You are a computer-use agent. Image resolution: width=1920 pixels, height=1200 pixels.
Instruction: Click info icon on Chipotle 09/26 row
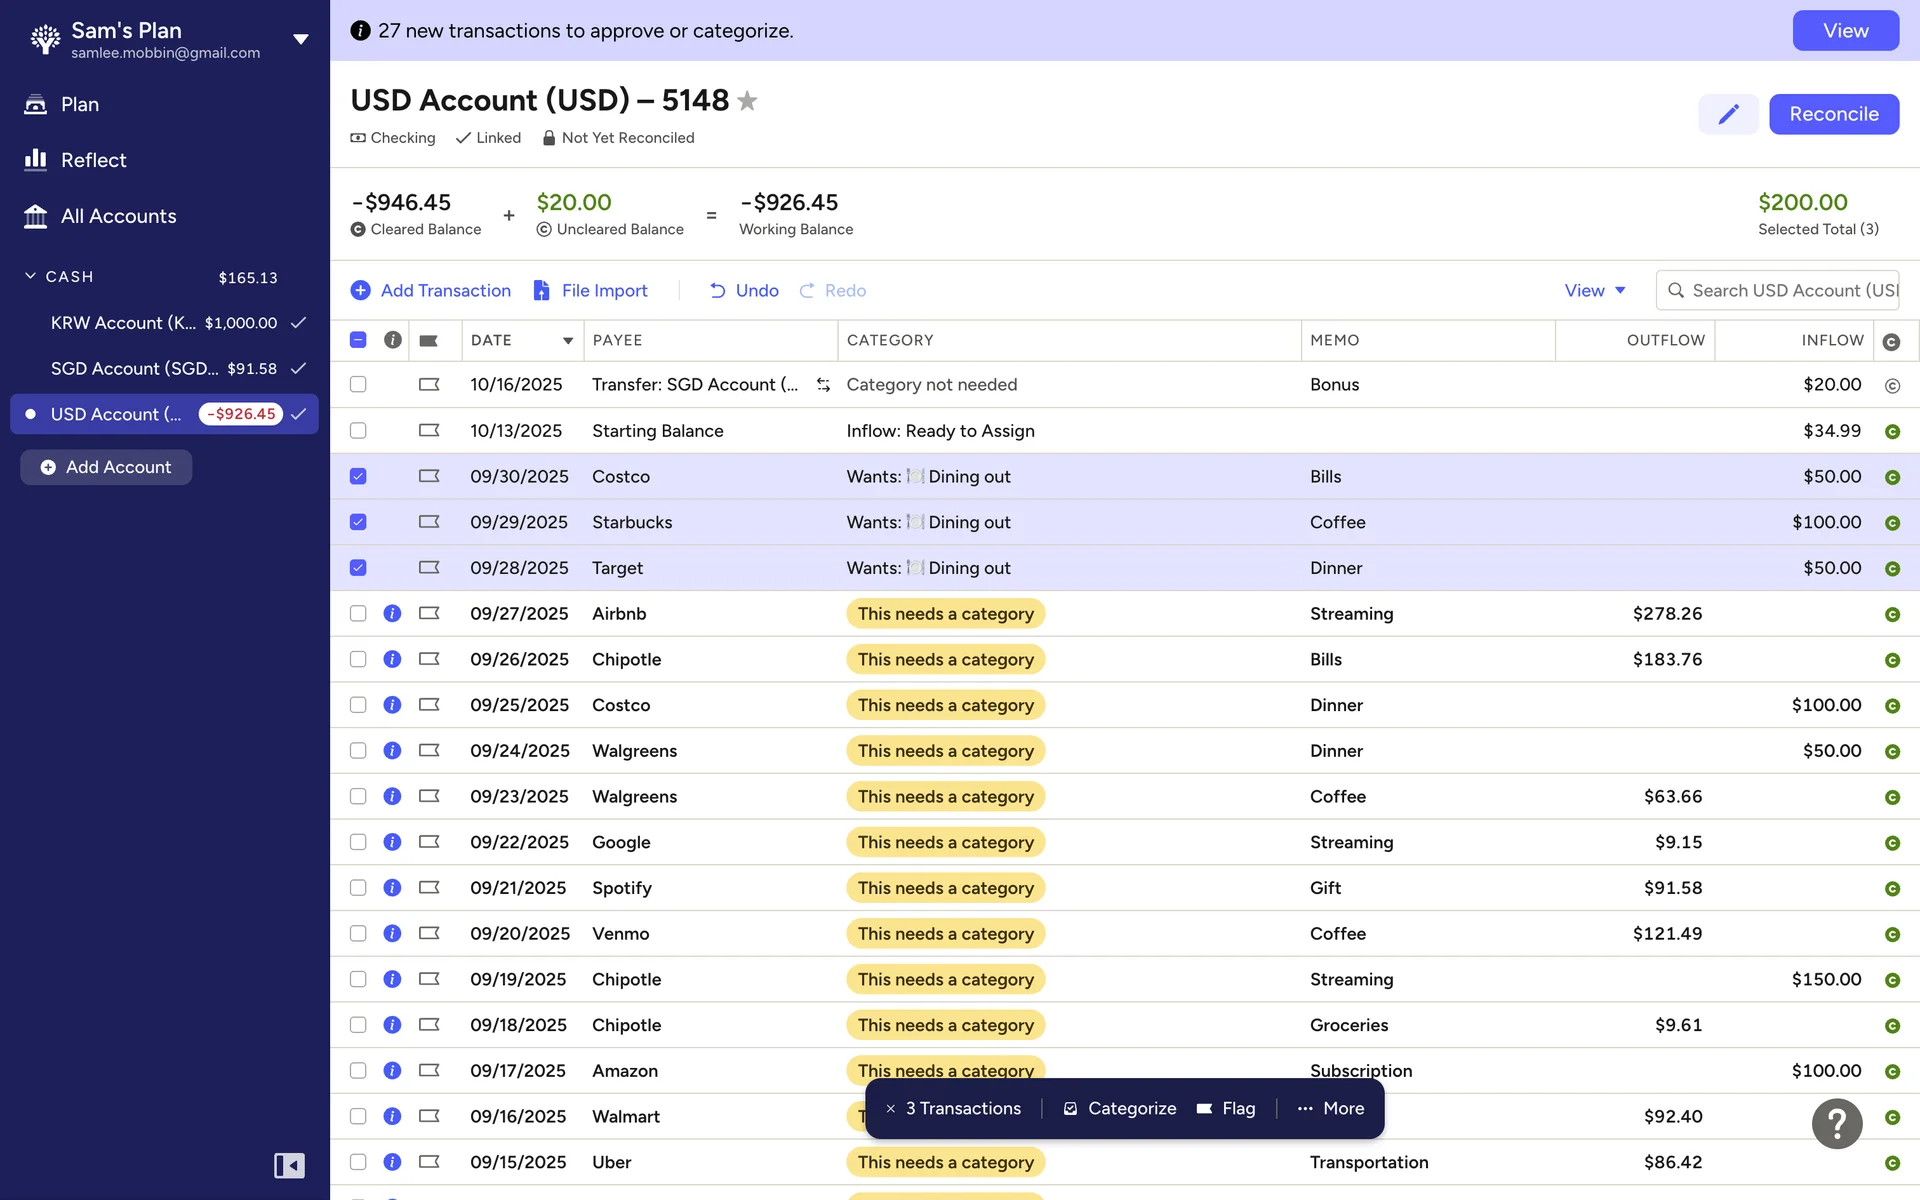392,659
